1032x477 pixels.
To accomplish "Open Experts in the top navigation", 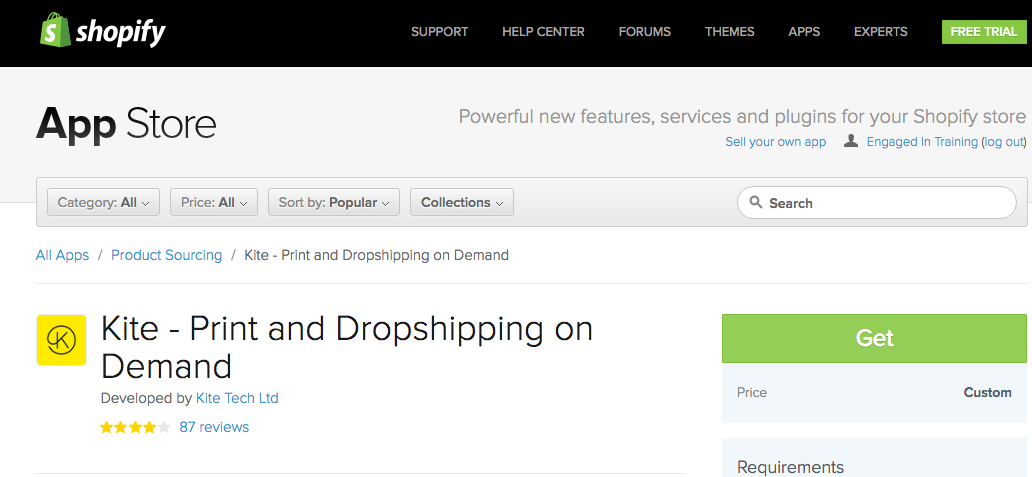I will coord(880,32).
